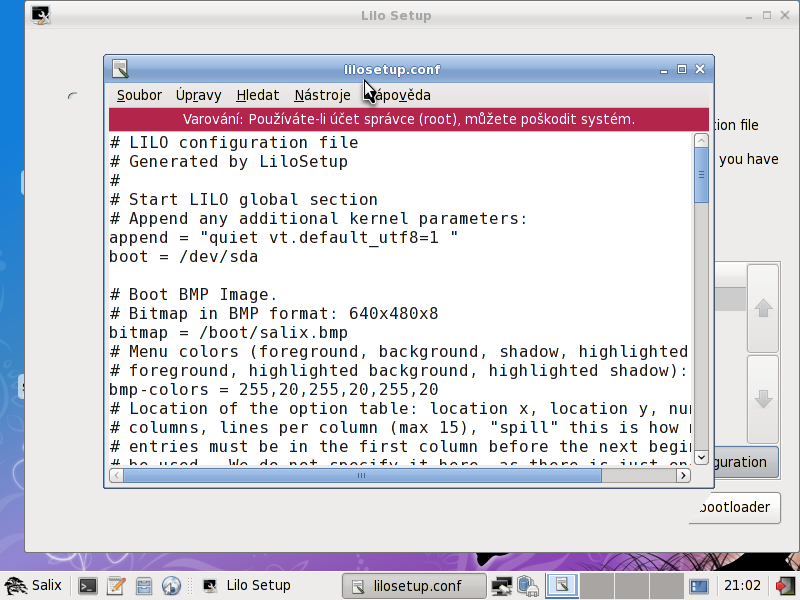The width and height of the screenshot is (800, 600).
Task: Click the 'append = "quiet vt.default_utf8=1 "' line
Action: coord(284,238)
